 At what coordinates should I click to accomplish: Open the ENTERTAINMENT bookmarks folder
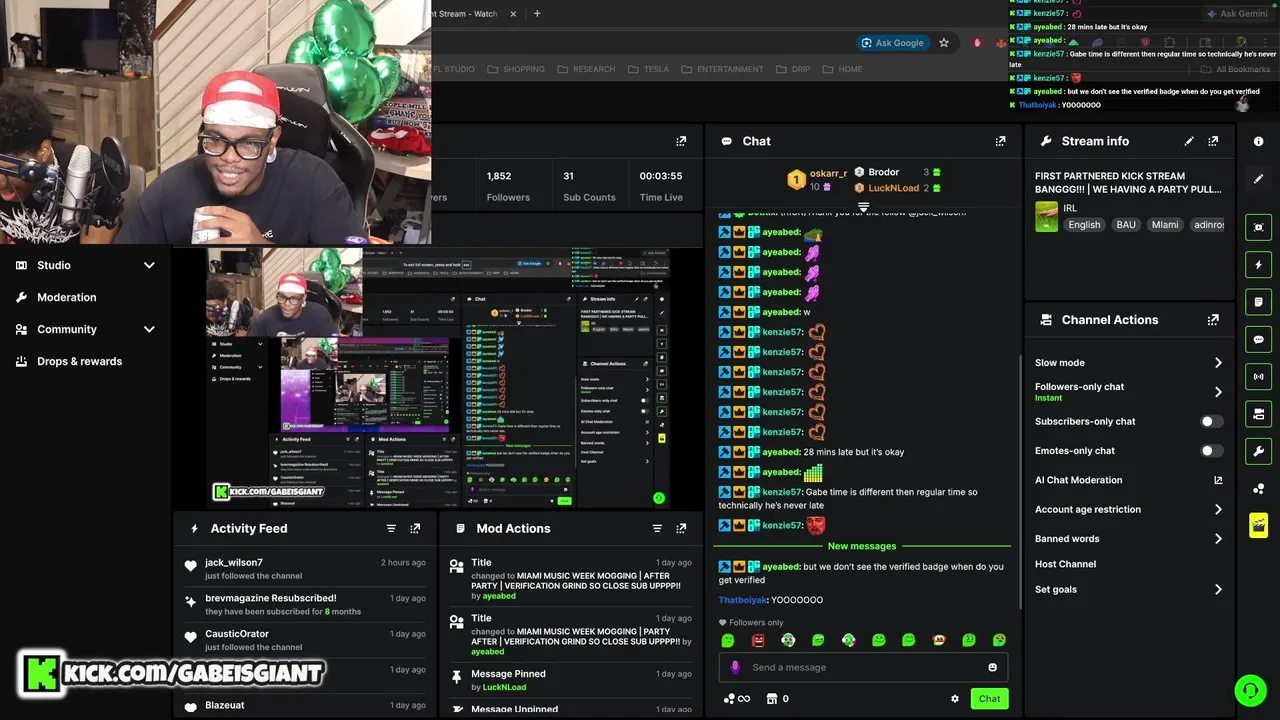(x=722, y=69)
